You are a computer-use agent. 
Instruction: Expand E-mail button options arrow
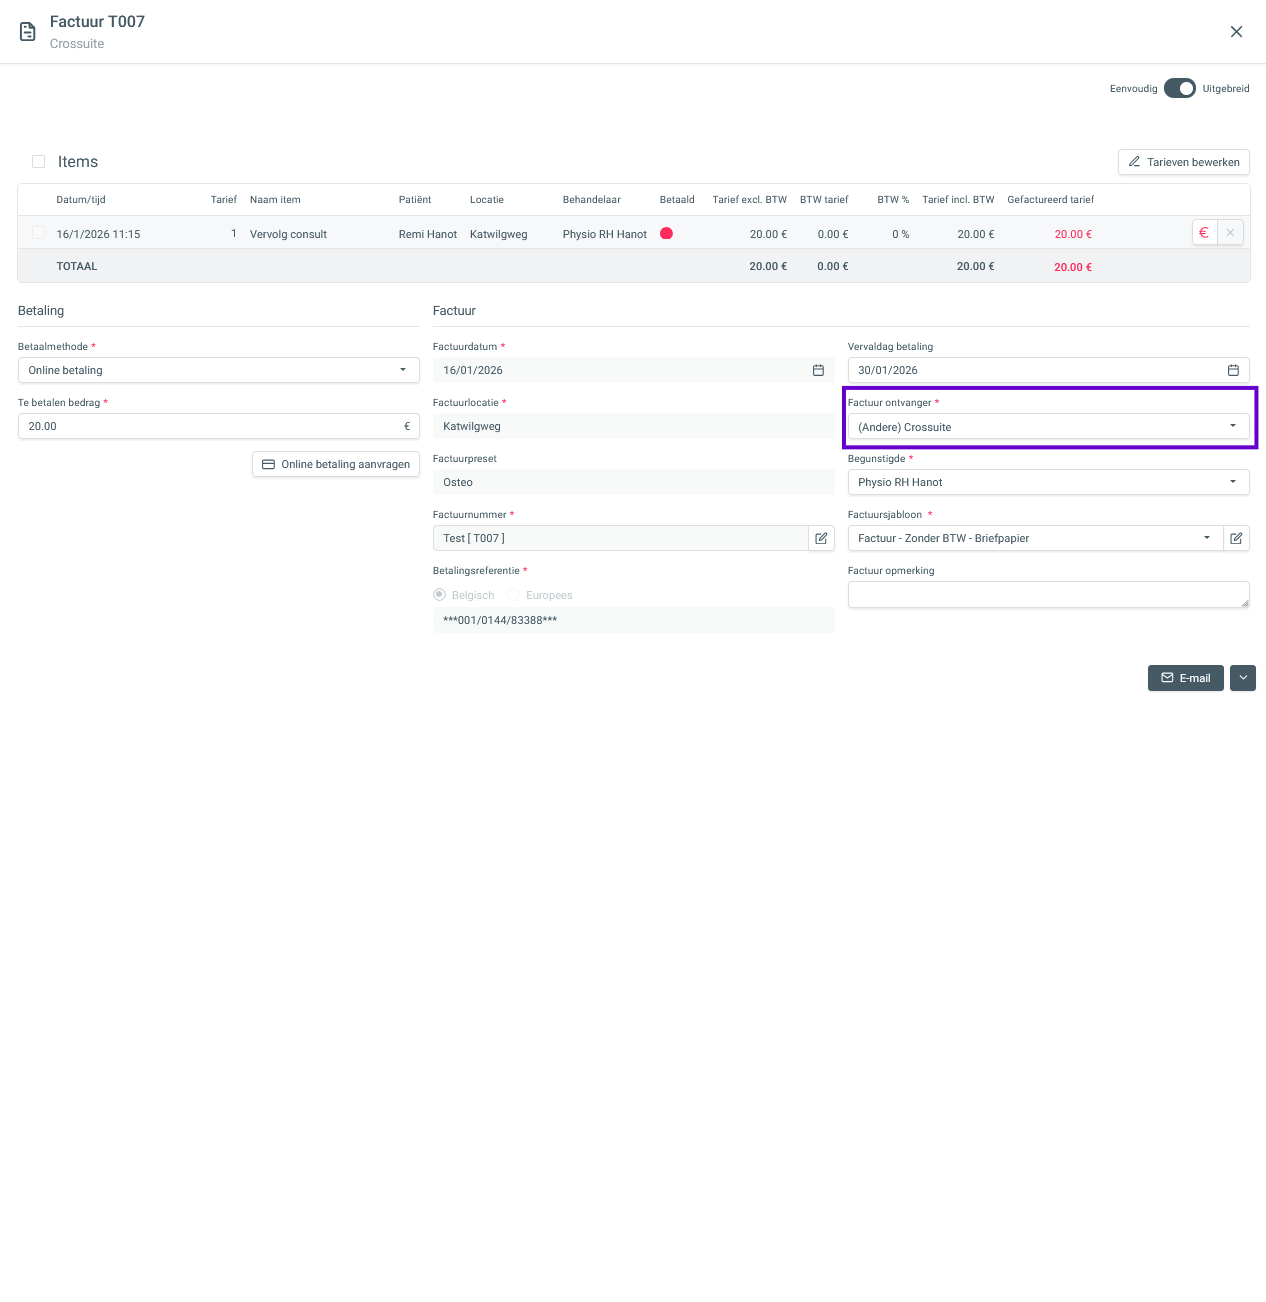pyautogui.click(x=1243, y=678)
